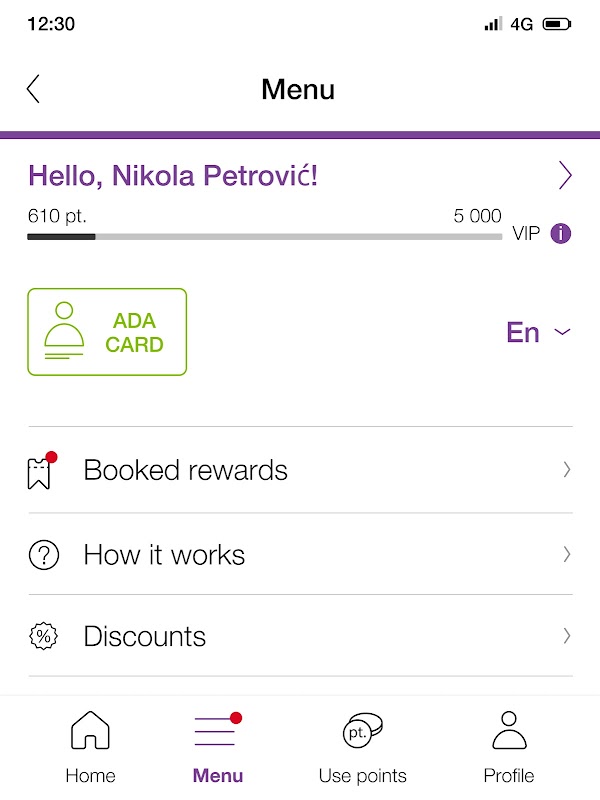Open the En language dropdown
The height and width of the screenshot is (800, 600).
[x=538, y=332]
